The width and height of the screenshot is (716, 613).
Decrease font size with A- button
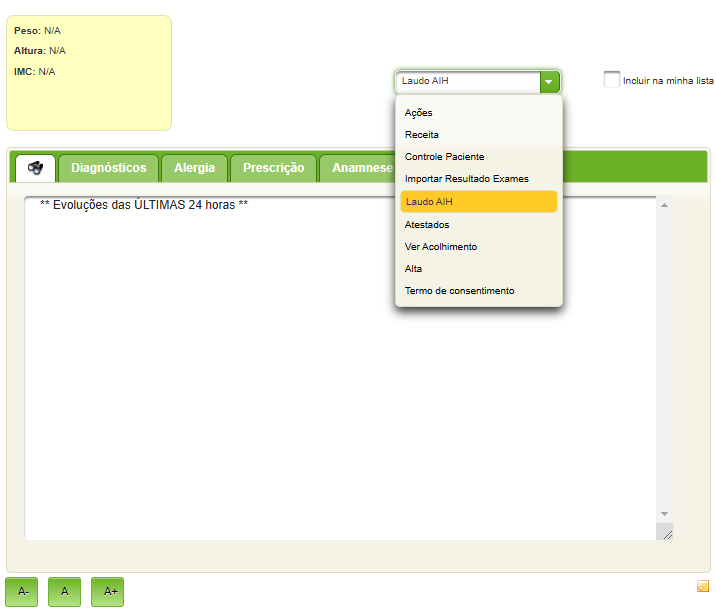[x=21, y=592]
